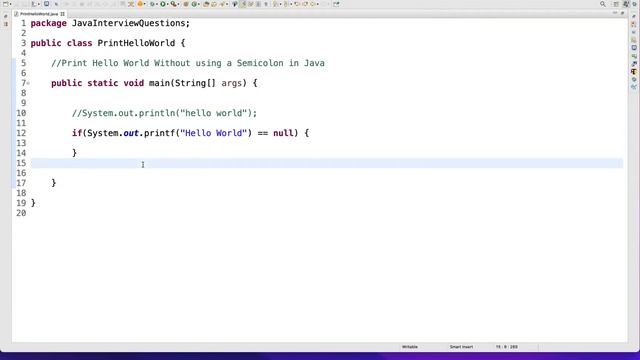Open the blue square icon view in right trim
This screenshot has height=360, width=640.
coord(634,48)
